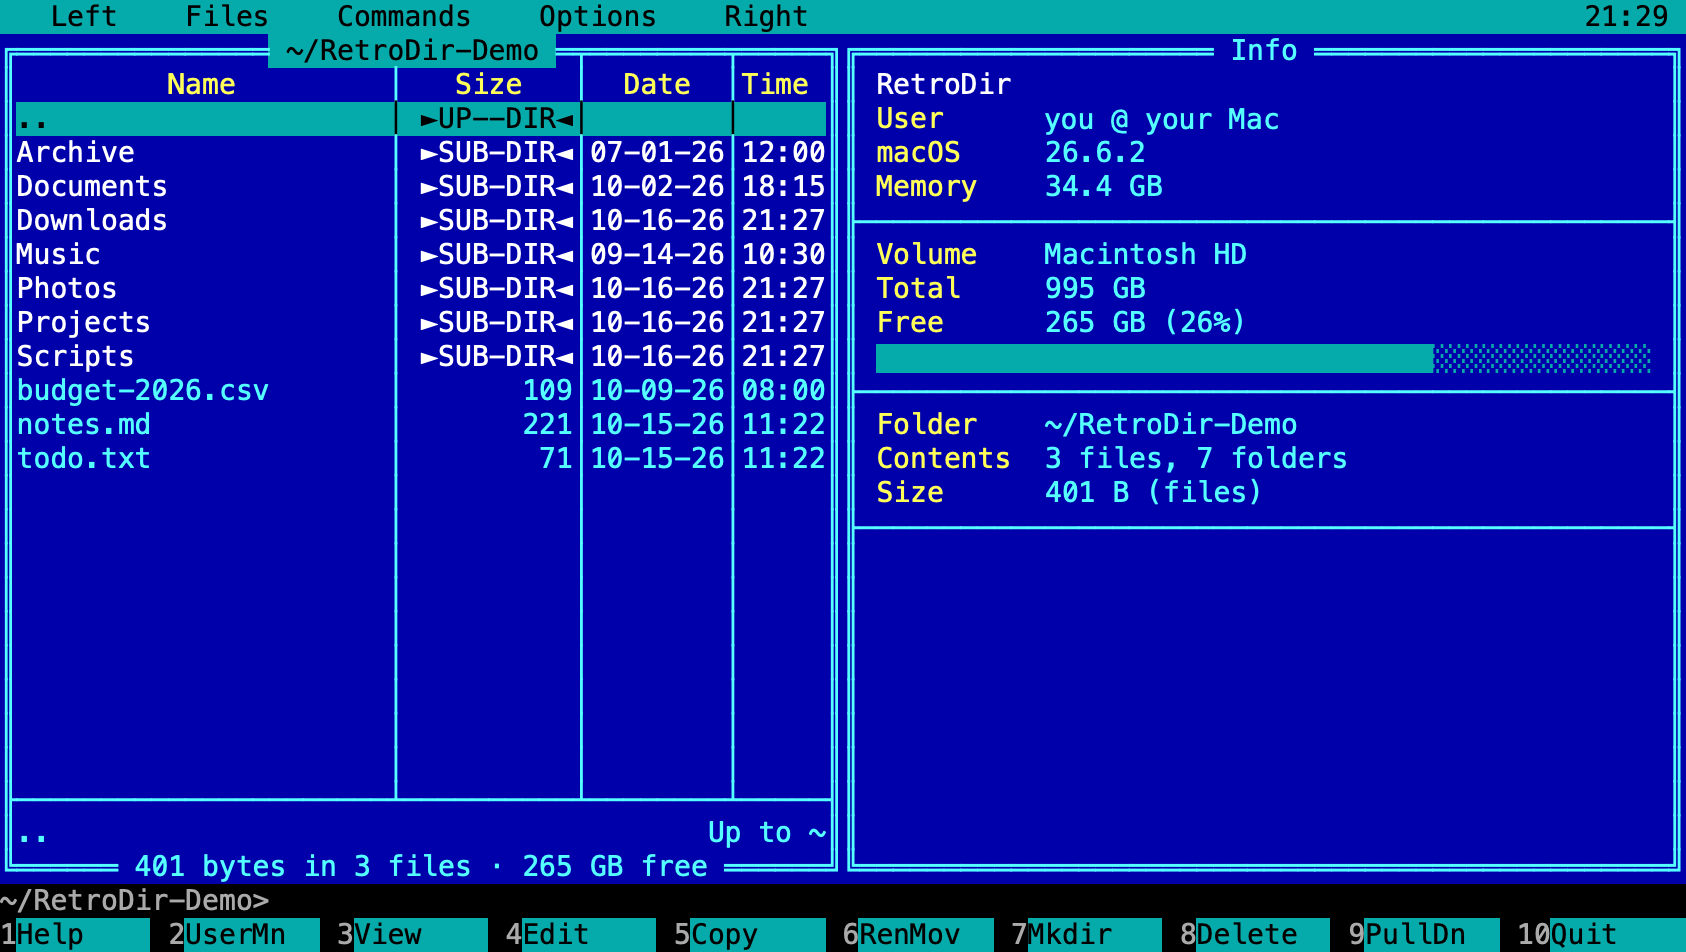
Task: Click the '401 bytes in 3 files' status text
Action: (303, 867)
